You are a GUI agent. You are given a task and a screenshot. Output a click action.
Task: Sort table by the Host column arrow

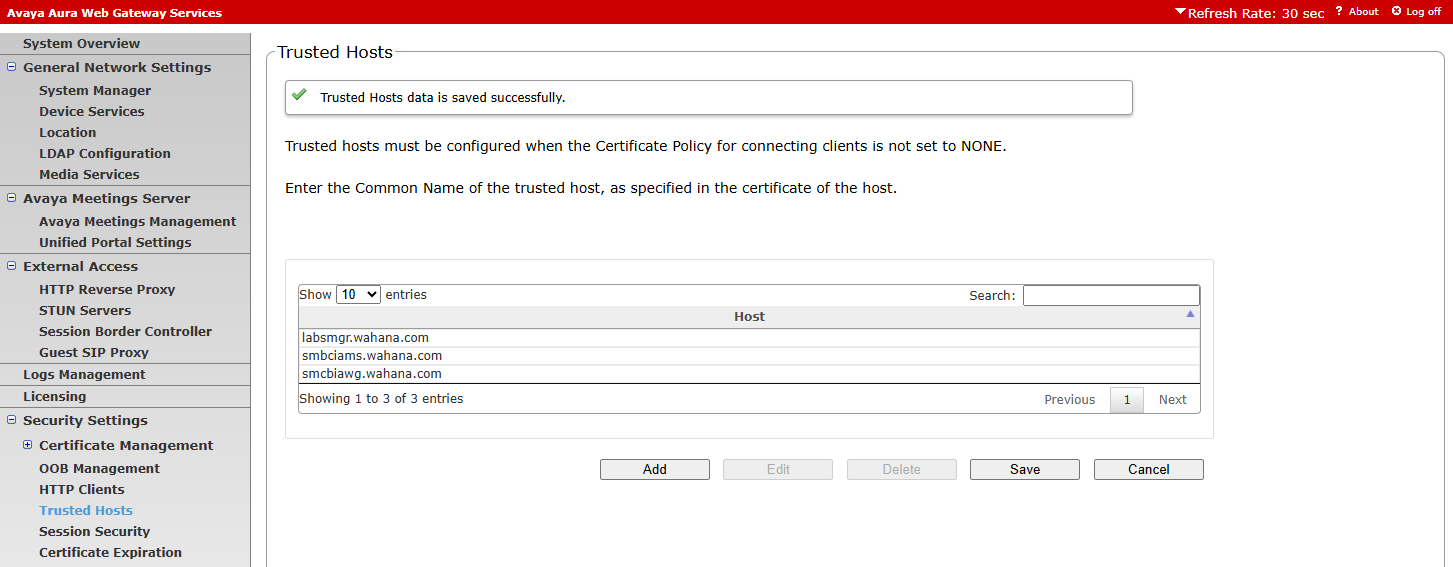click(x=1190, y=314)
